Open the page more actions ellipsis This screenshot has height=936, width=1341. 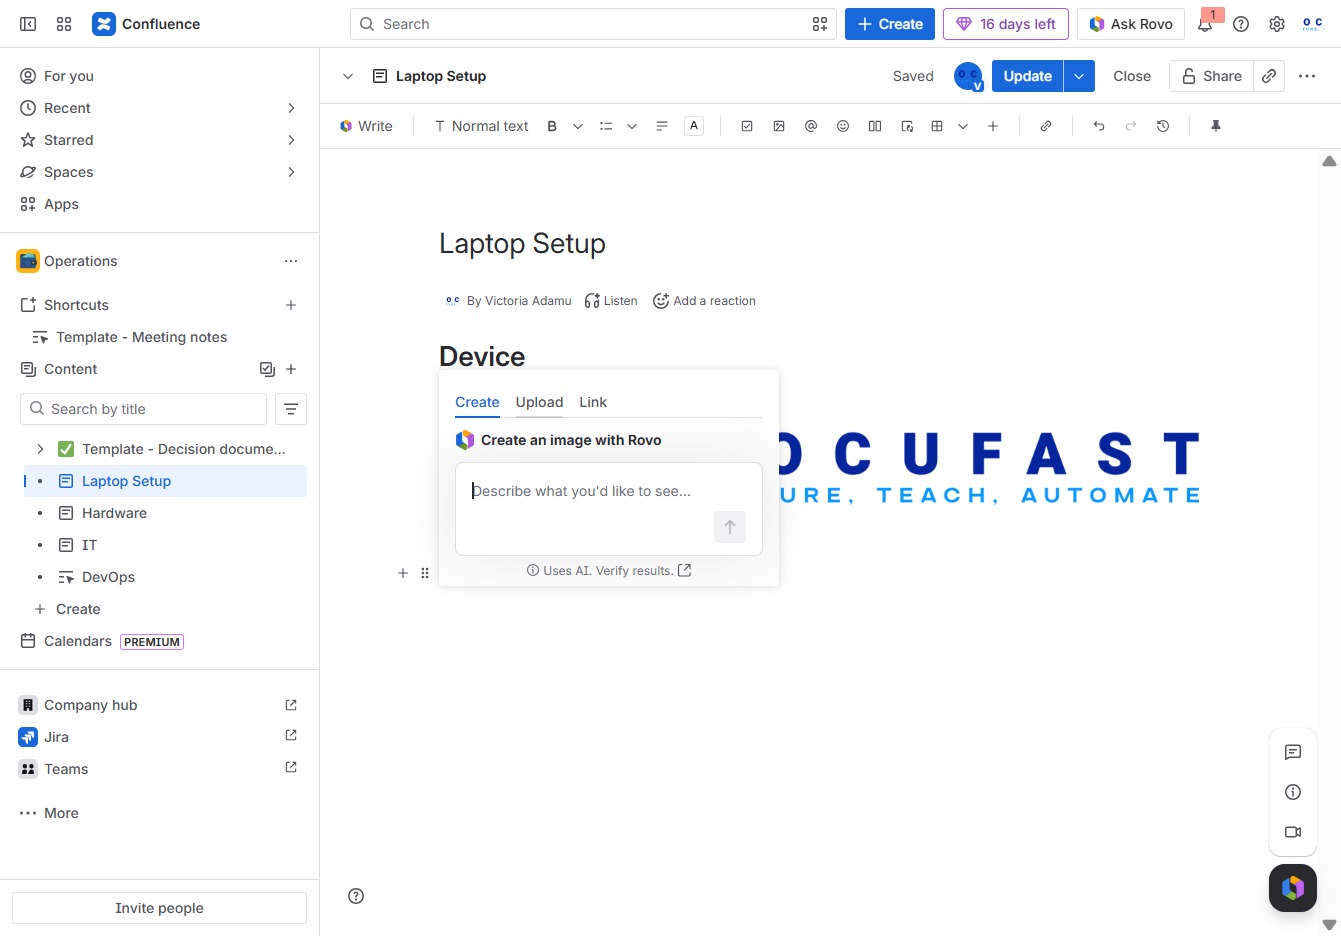point(1307,76)
